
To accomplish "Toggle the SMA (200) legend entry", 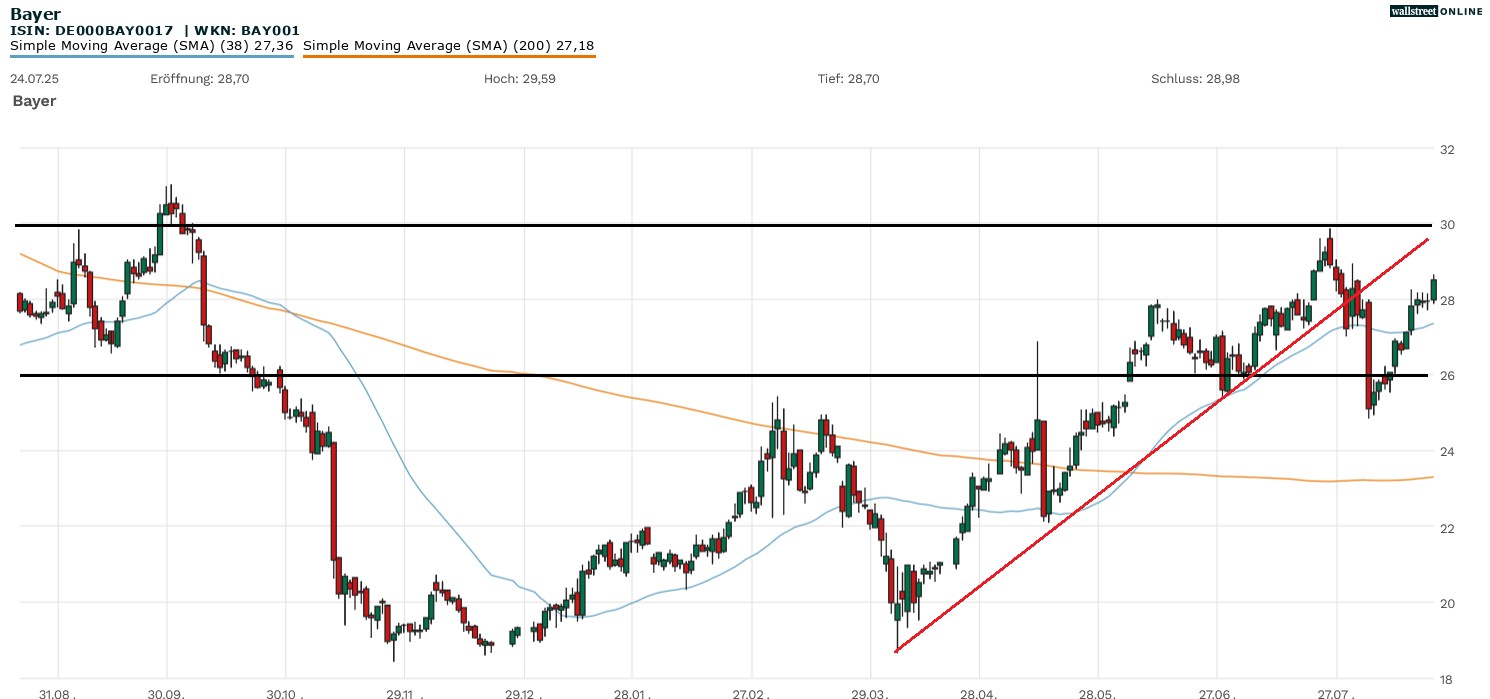I will click(448, 45).
